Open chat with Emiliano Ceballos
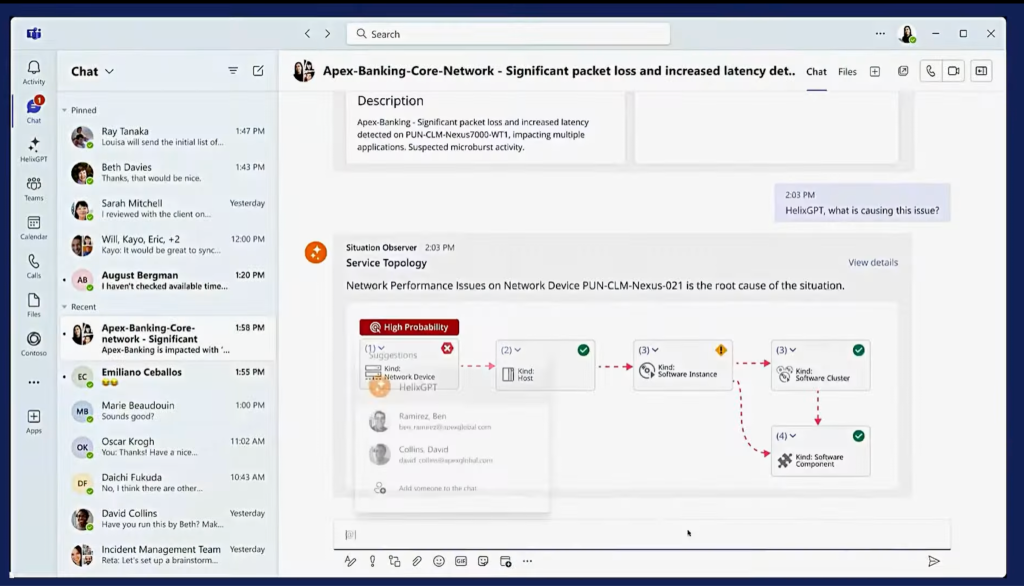This screenshot has width=1024, height=586. [x=168, y=377]
